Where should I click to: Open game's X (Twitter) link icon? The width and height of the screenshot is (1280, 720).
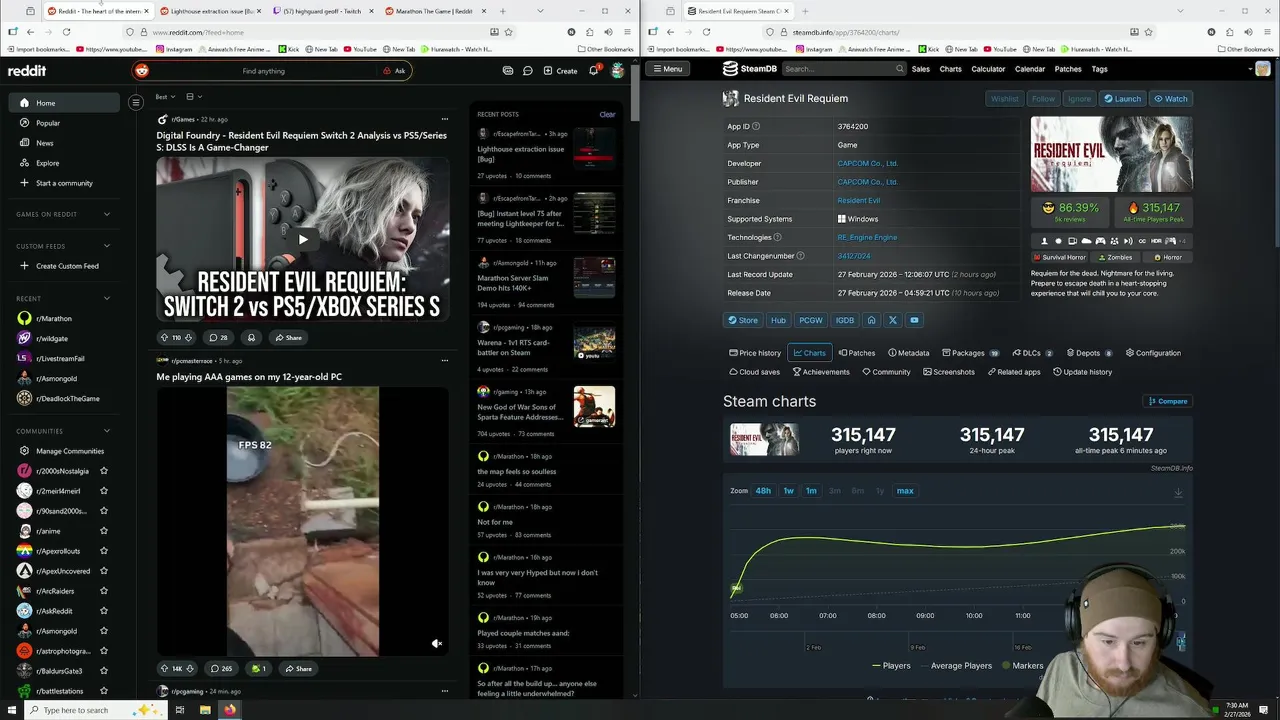893,320
